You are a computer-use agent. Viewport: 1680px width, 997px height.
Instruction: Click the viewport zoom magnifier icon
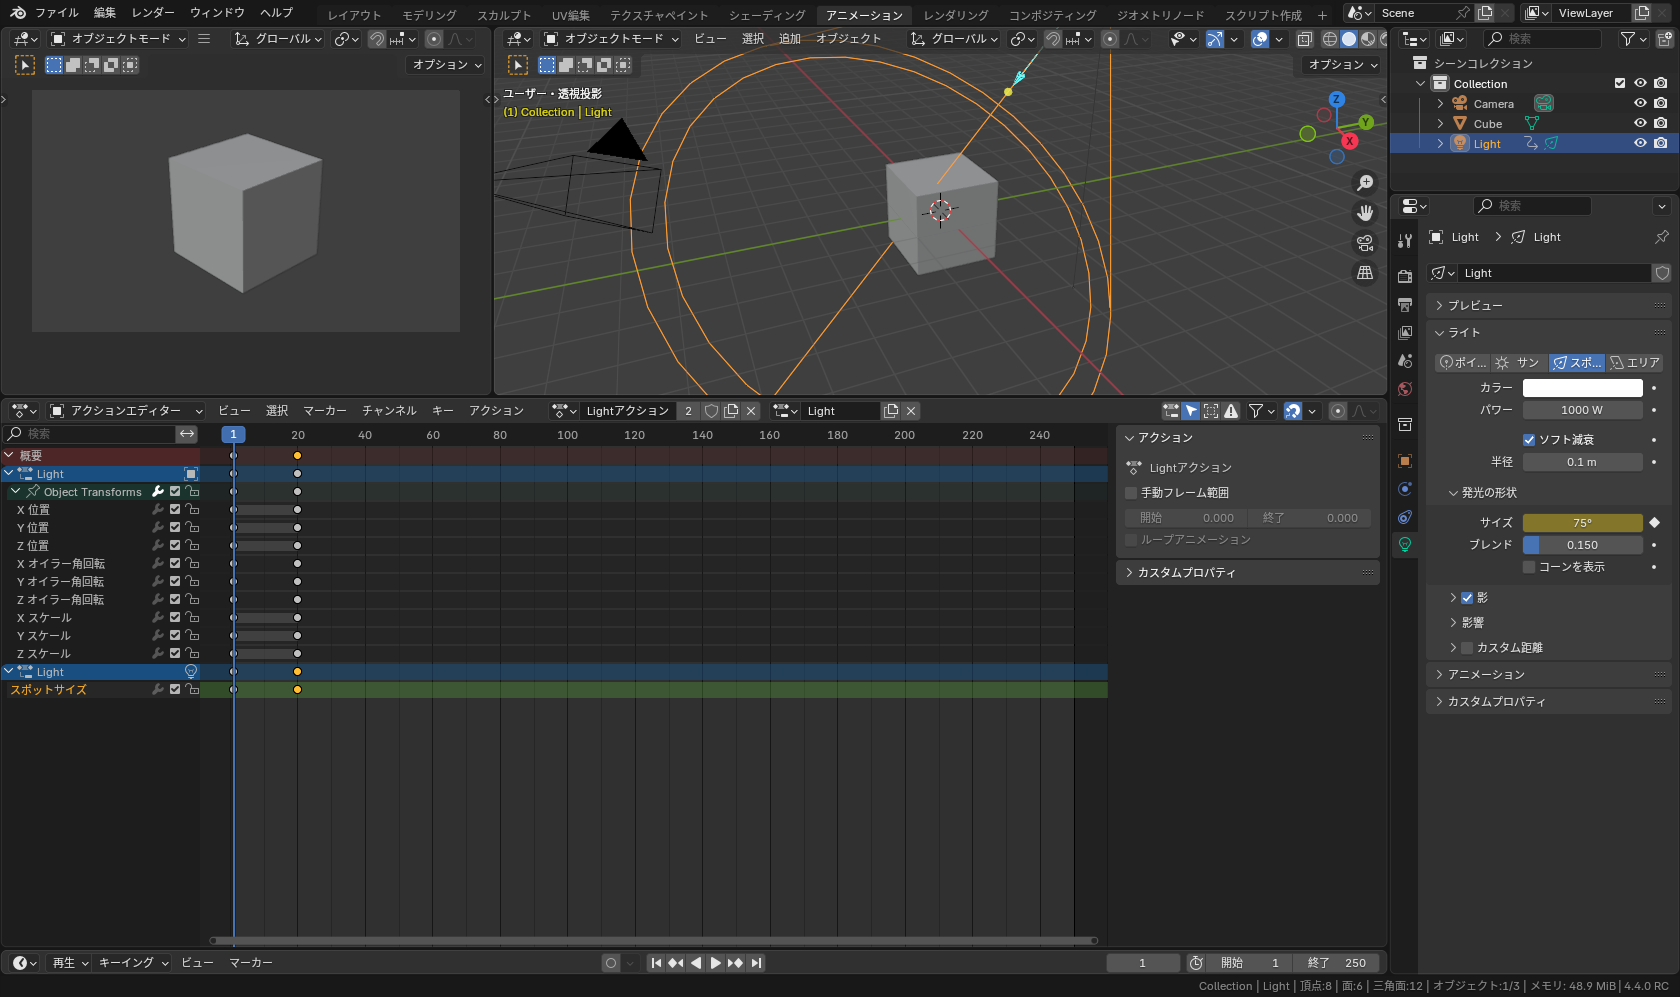[1364, 183]
